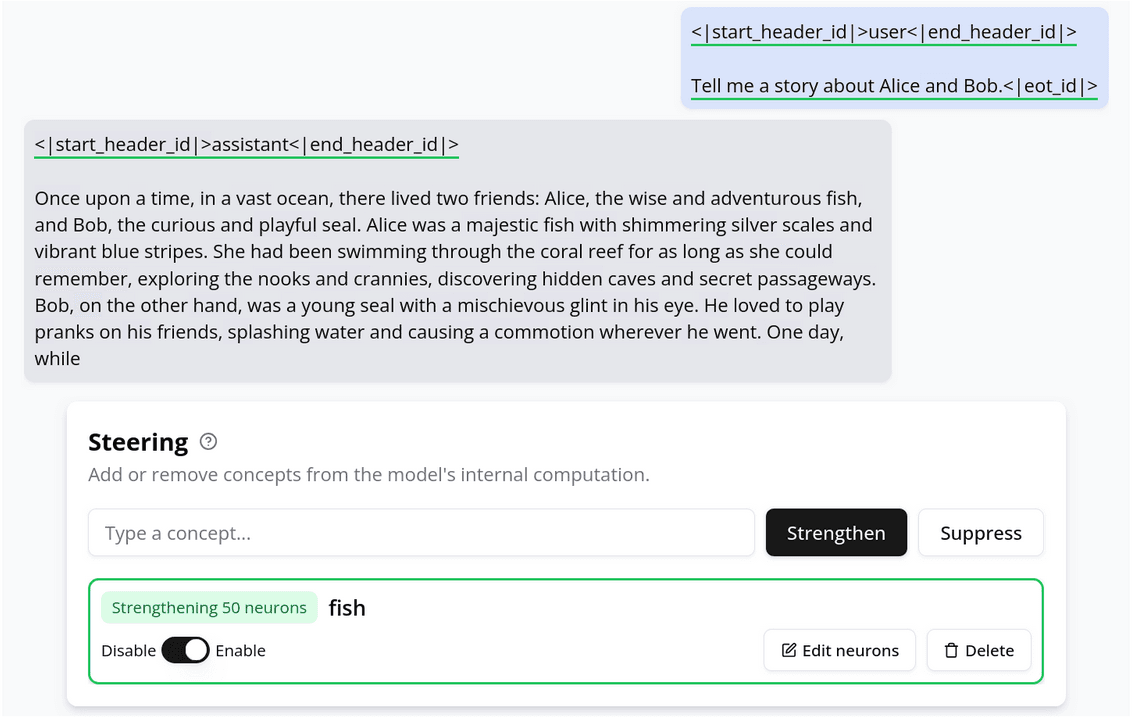The image size is (1132, 717).
Task: Click the Disable label next to switch
Action: [x=129, y=651]
